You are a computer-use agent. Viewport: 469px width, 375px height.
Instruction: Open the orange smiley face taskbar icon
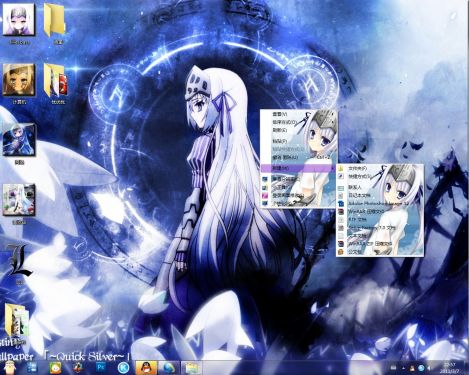(x=55, y=368)
